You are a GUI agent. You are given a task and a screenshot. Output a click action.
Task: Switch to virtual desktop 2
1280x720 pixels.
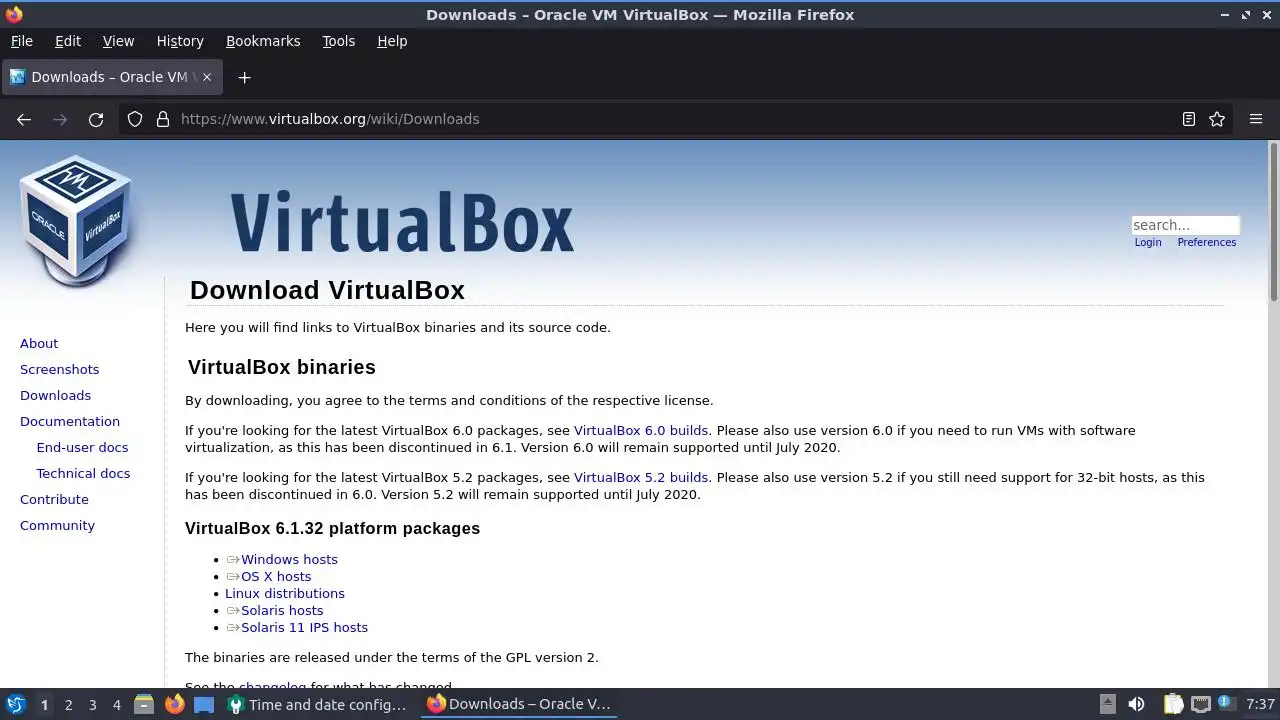[68, 704]
